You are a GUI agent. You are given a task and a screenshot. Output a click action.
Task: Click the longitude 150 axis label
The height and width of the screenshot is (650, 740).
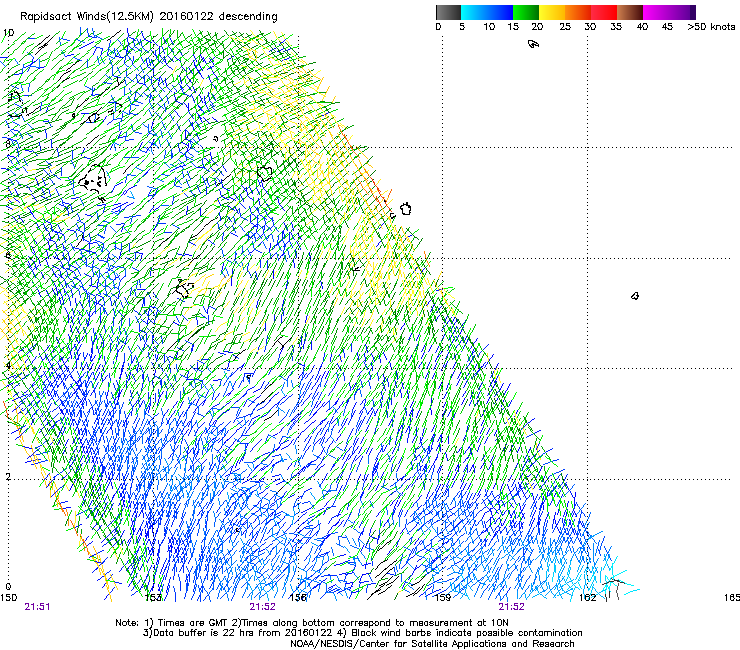tap(8, 598)
